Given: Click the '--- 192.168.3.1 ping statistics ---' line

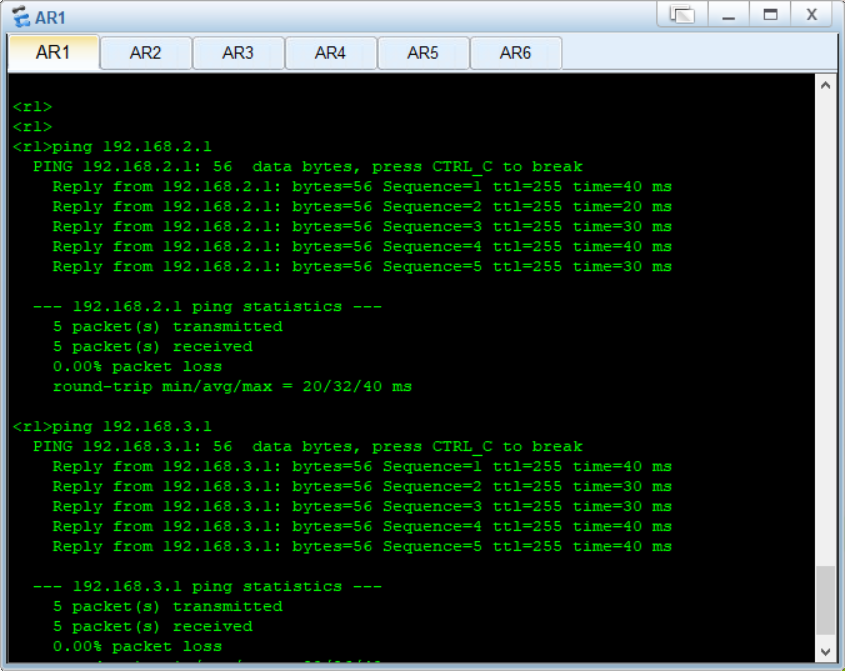Looking at the screenshot, I should (x=207, y=586).
